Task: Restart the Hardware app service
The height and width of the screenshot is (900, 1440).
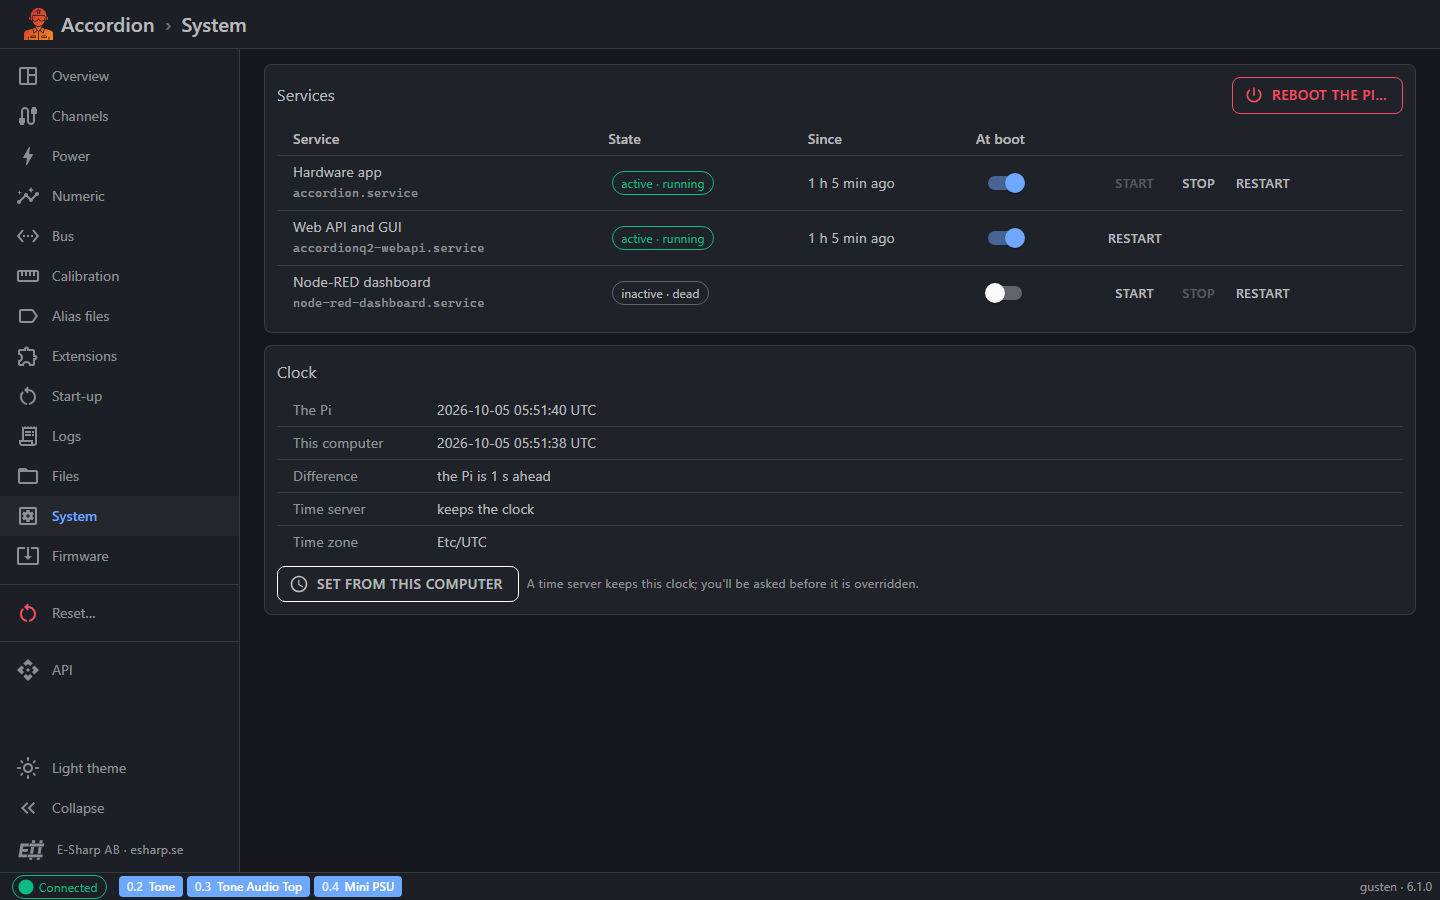Action: coord(1262,183)
